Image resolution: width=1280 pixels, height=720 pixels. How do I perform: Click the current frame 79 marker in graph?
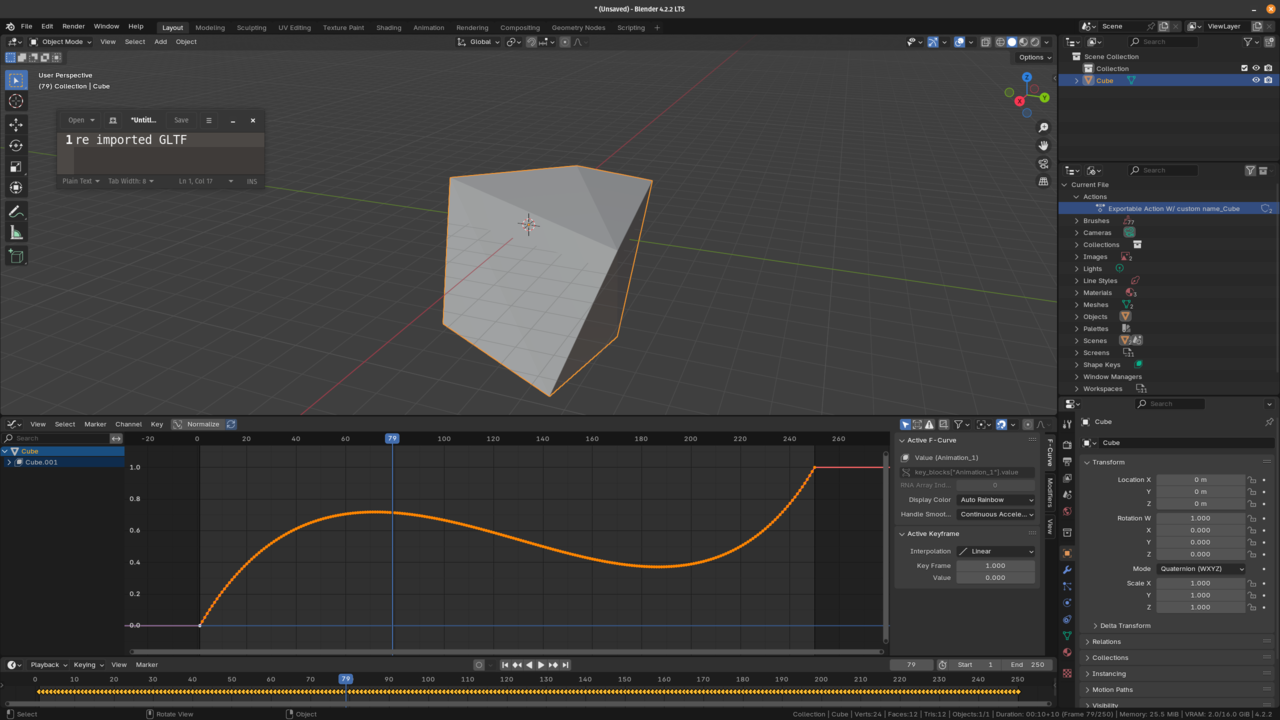coord(392,438)
